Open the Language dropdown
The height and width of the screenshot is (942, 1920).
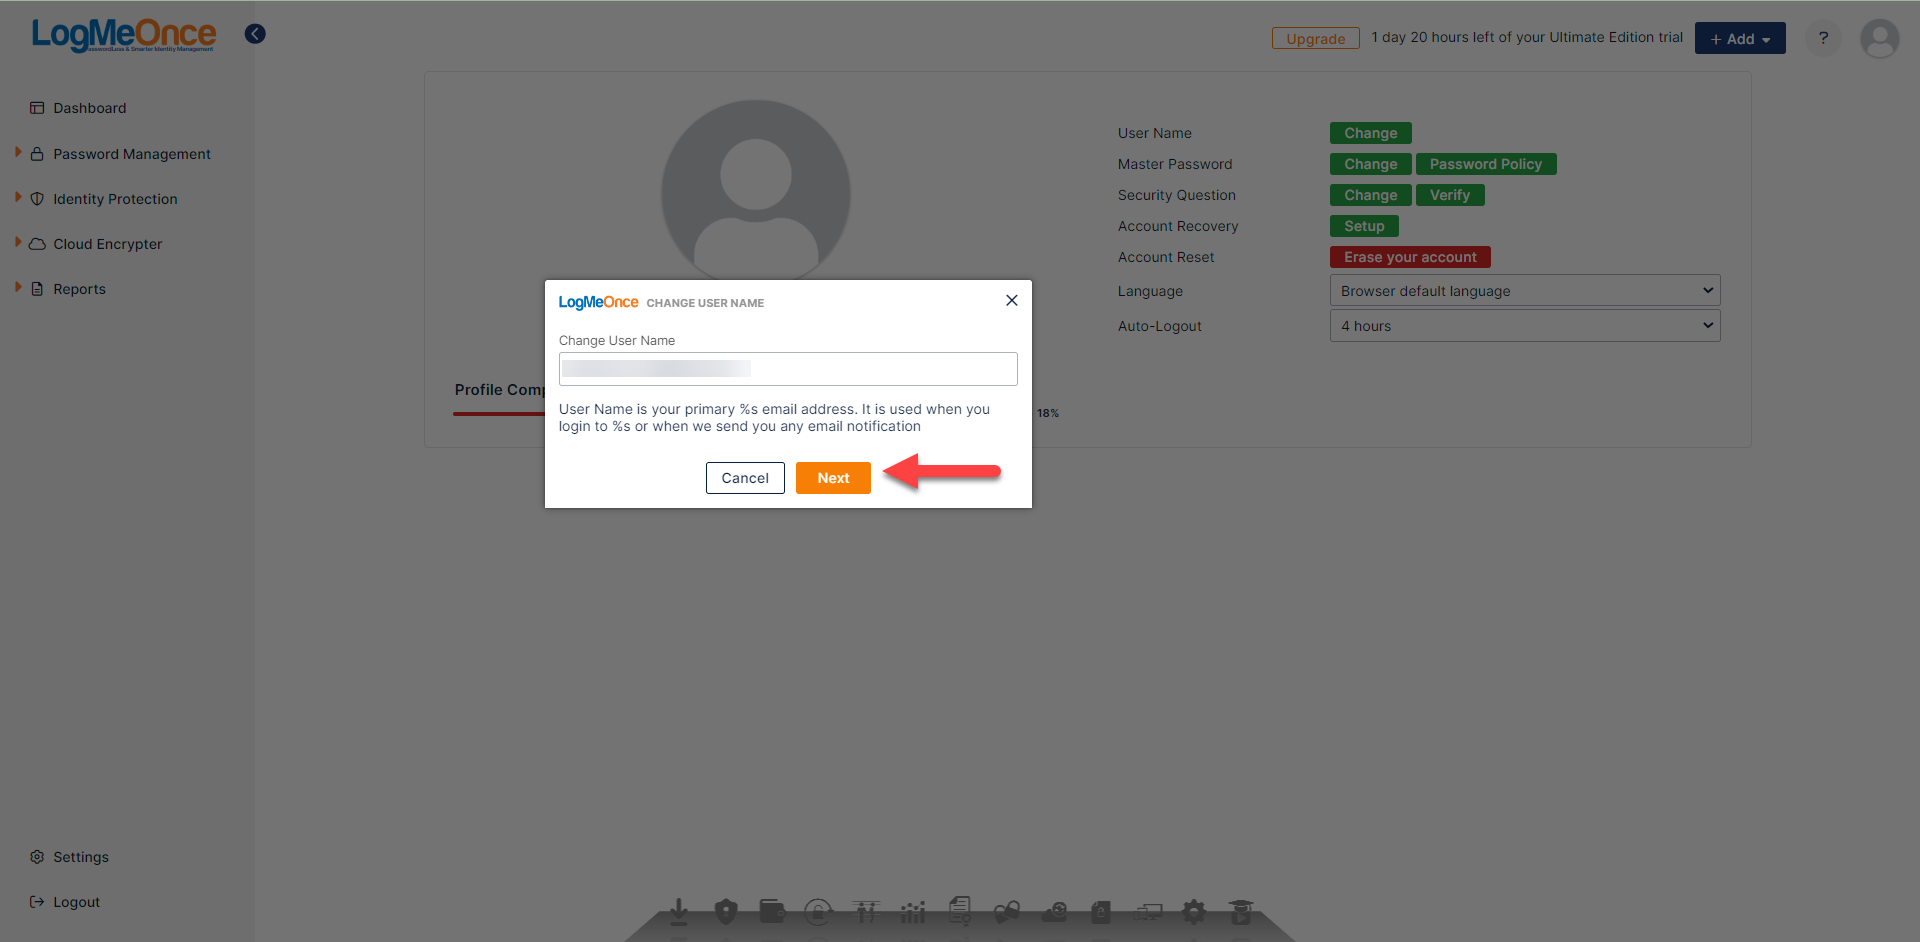(x=1525, y=291)
